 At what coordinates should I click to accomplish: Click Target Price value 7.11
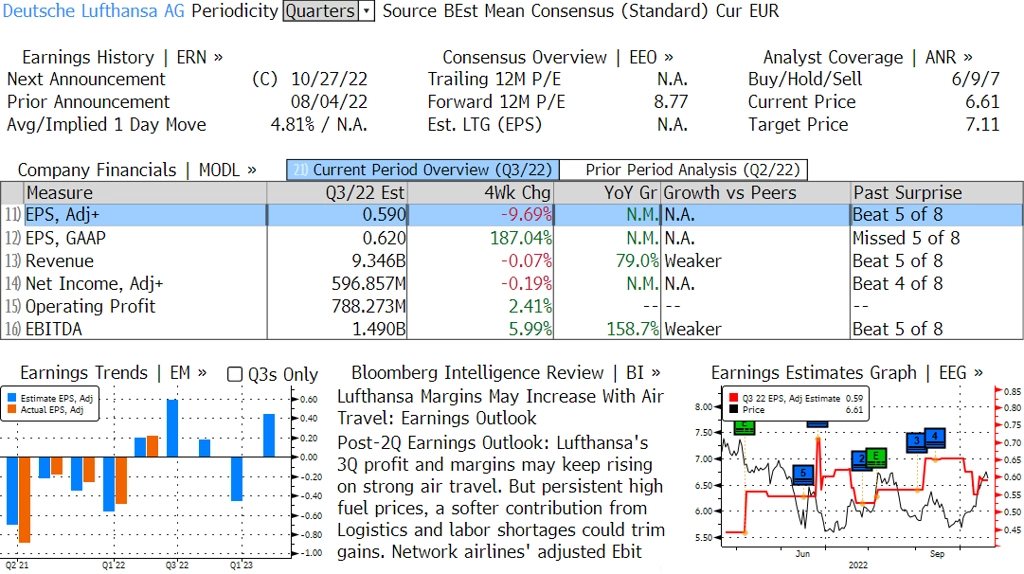coord(983,125)
